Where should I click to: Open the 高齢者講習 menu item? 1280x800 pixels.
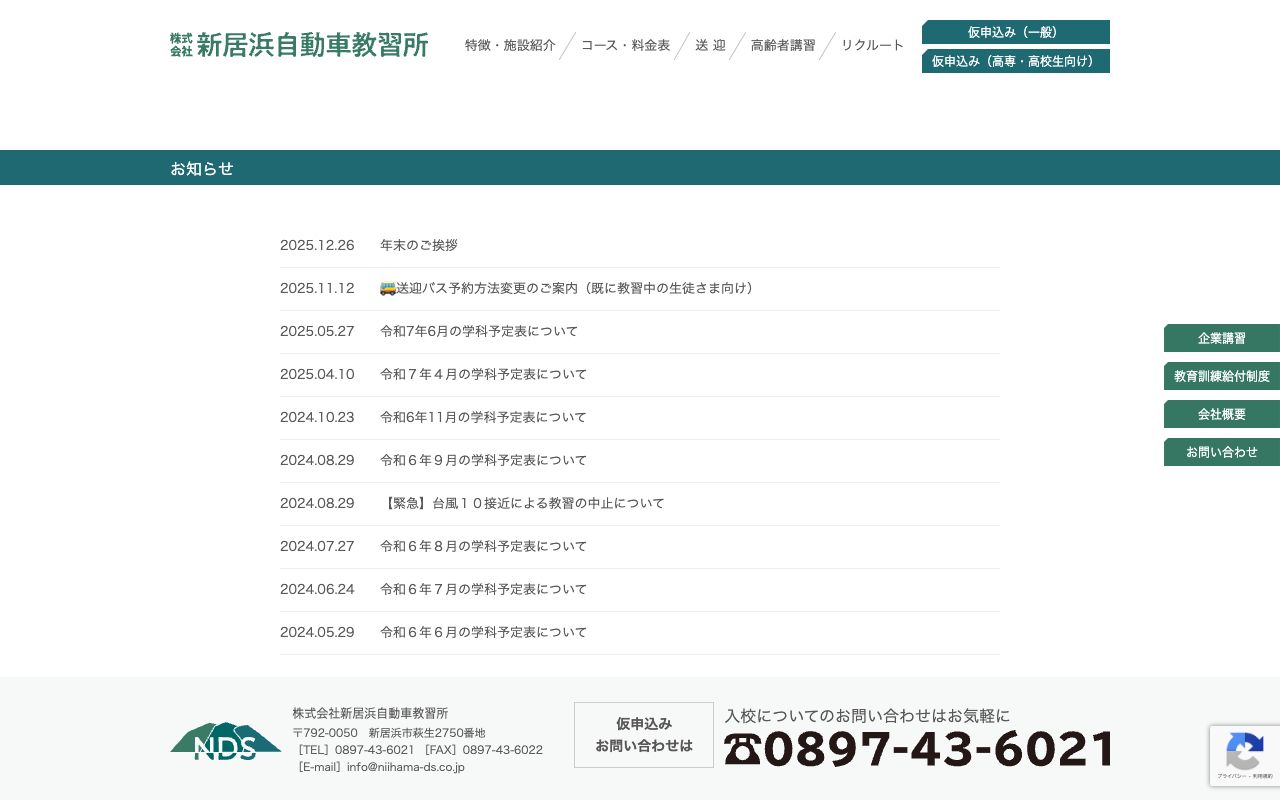pos(782,45)
